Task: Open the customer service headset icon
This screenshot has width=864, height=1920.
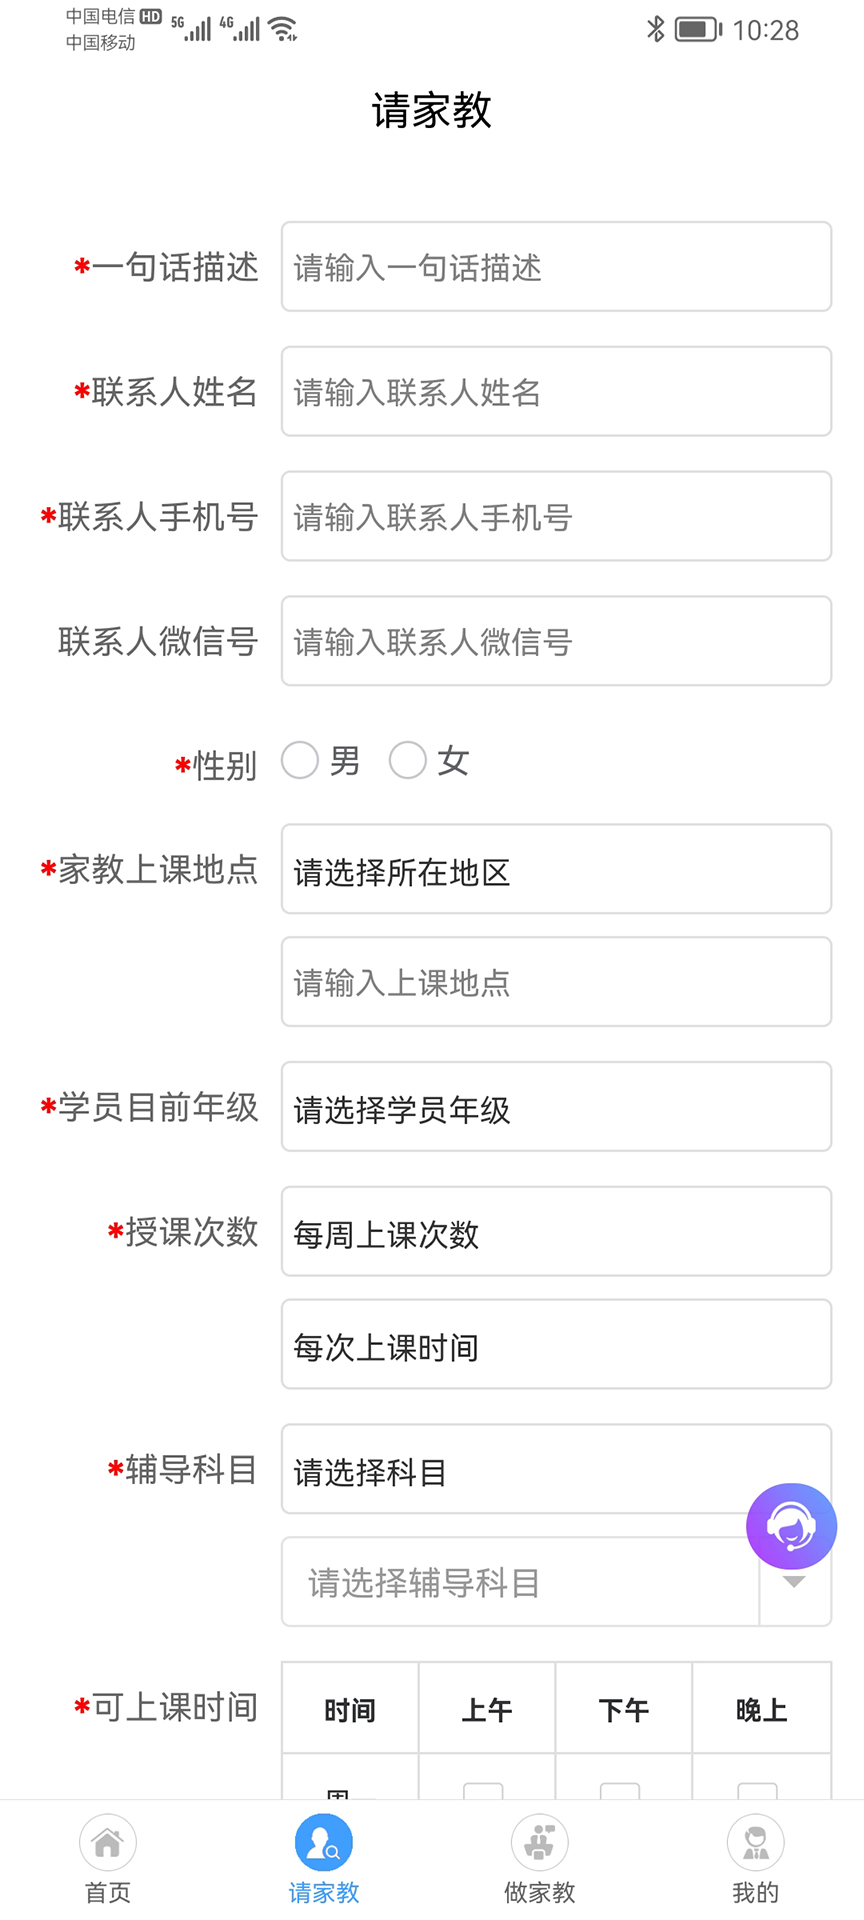Action: [791, 1526]
